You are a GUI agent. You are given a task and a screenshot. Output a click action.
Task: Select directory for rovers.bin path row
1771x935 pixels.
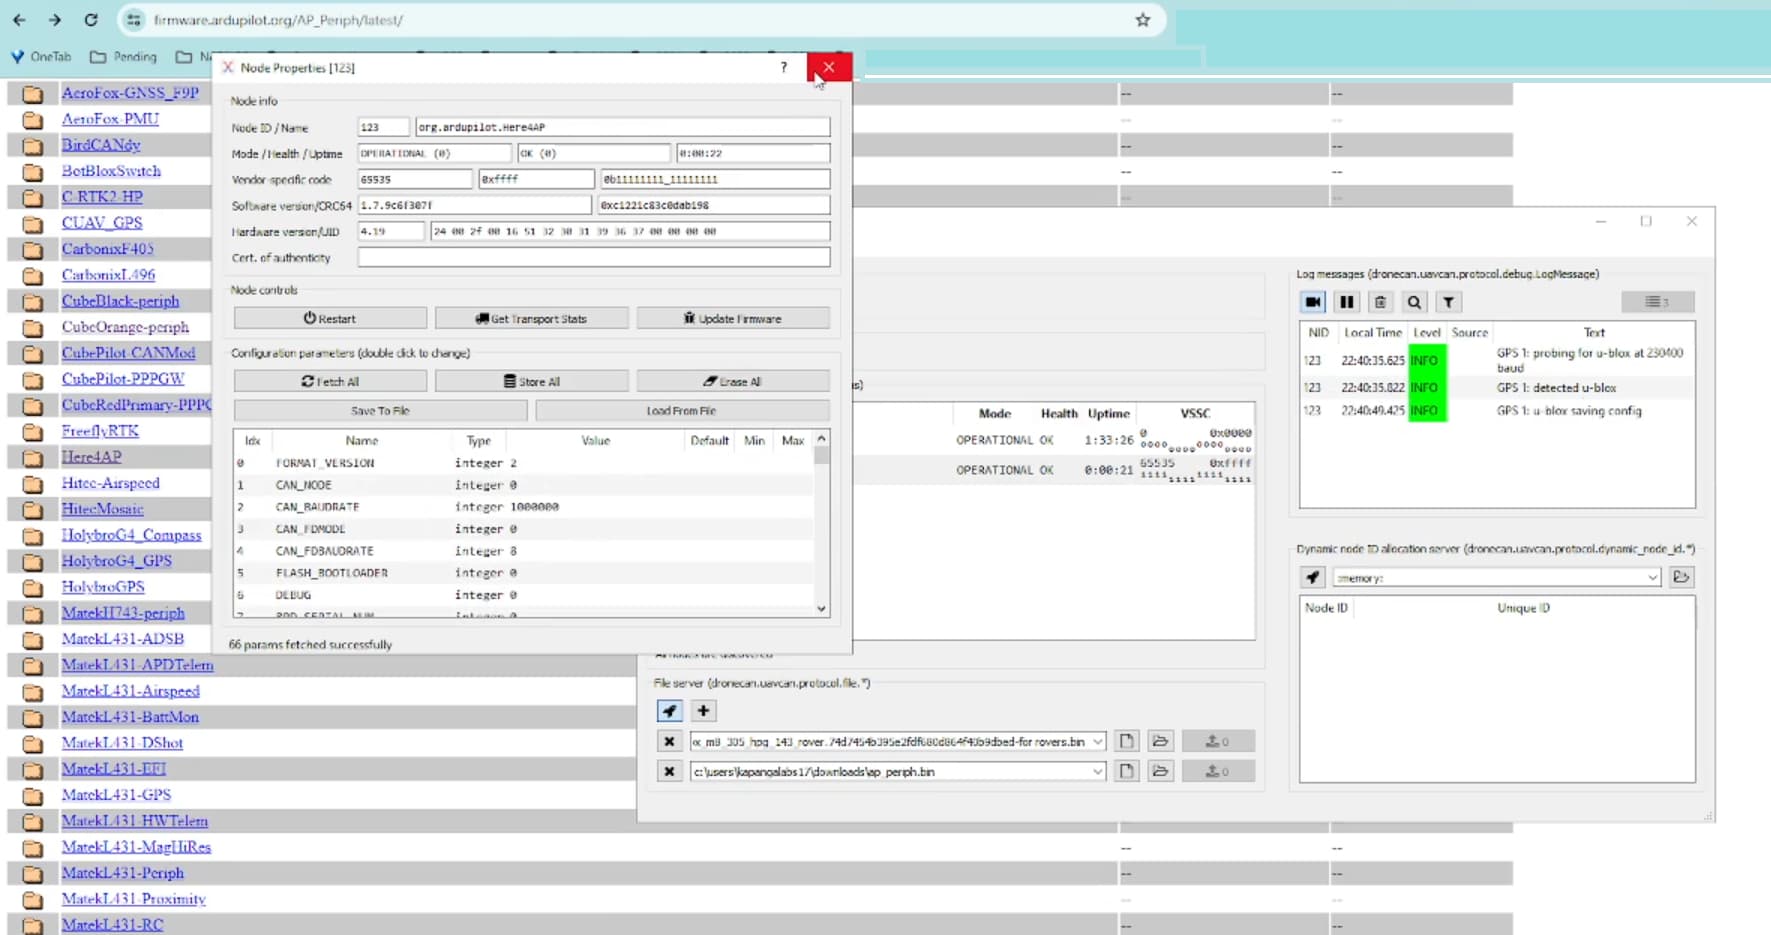pyautogui.click(x=1160, y=741)
